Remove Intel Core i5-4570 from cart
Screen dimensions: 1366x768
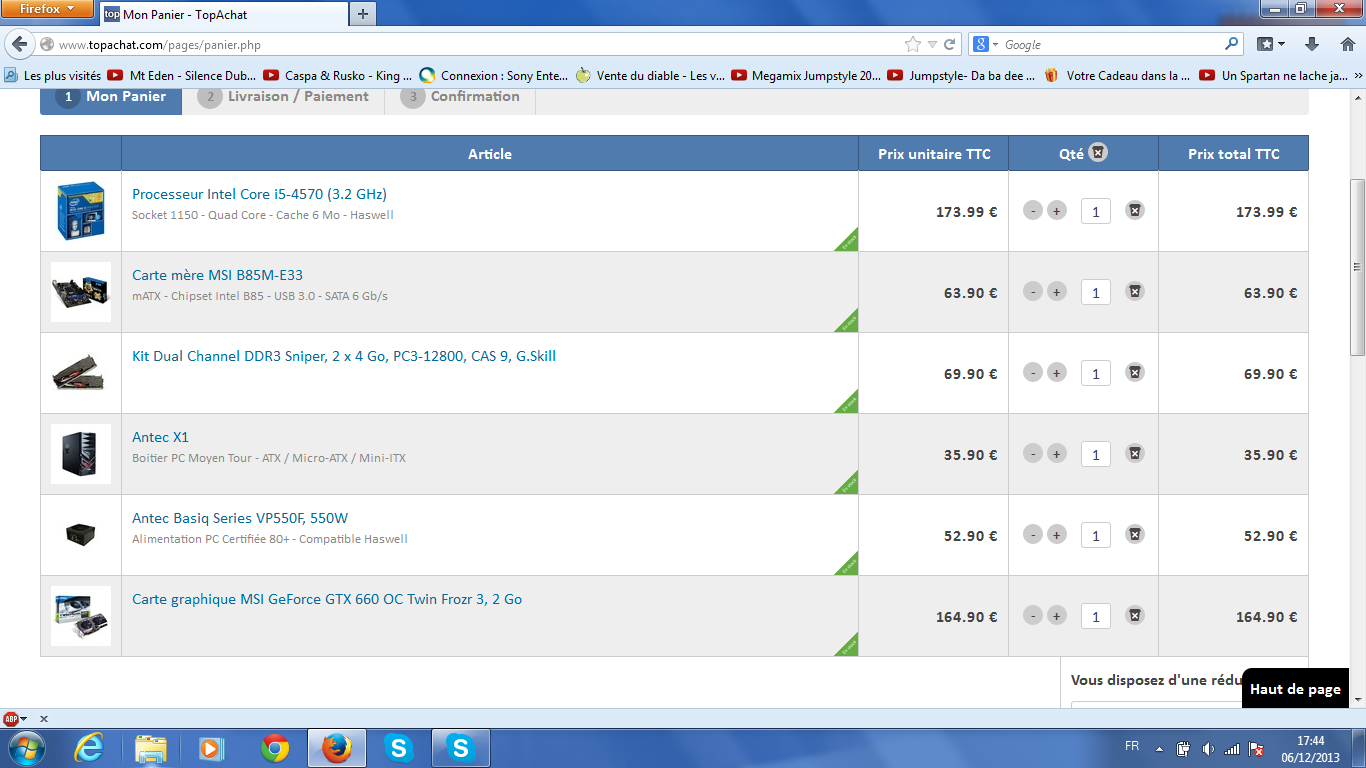pyautogui.click(x=1134, y=210)
